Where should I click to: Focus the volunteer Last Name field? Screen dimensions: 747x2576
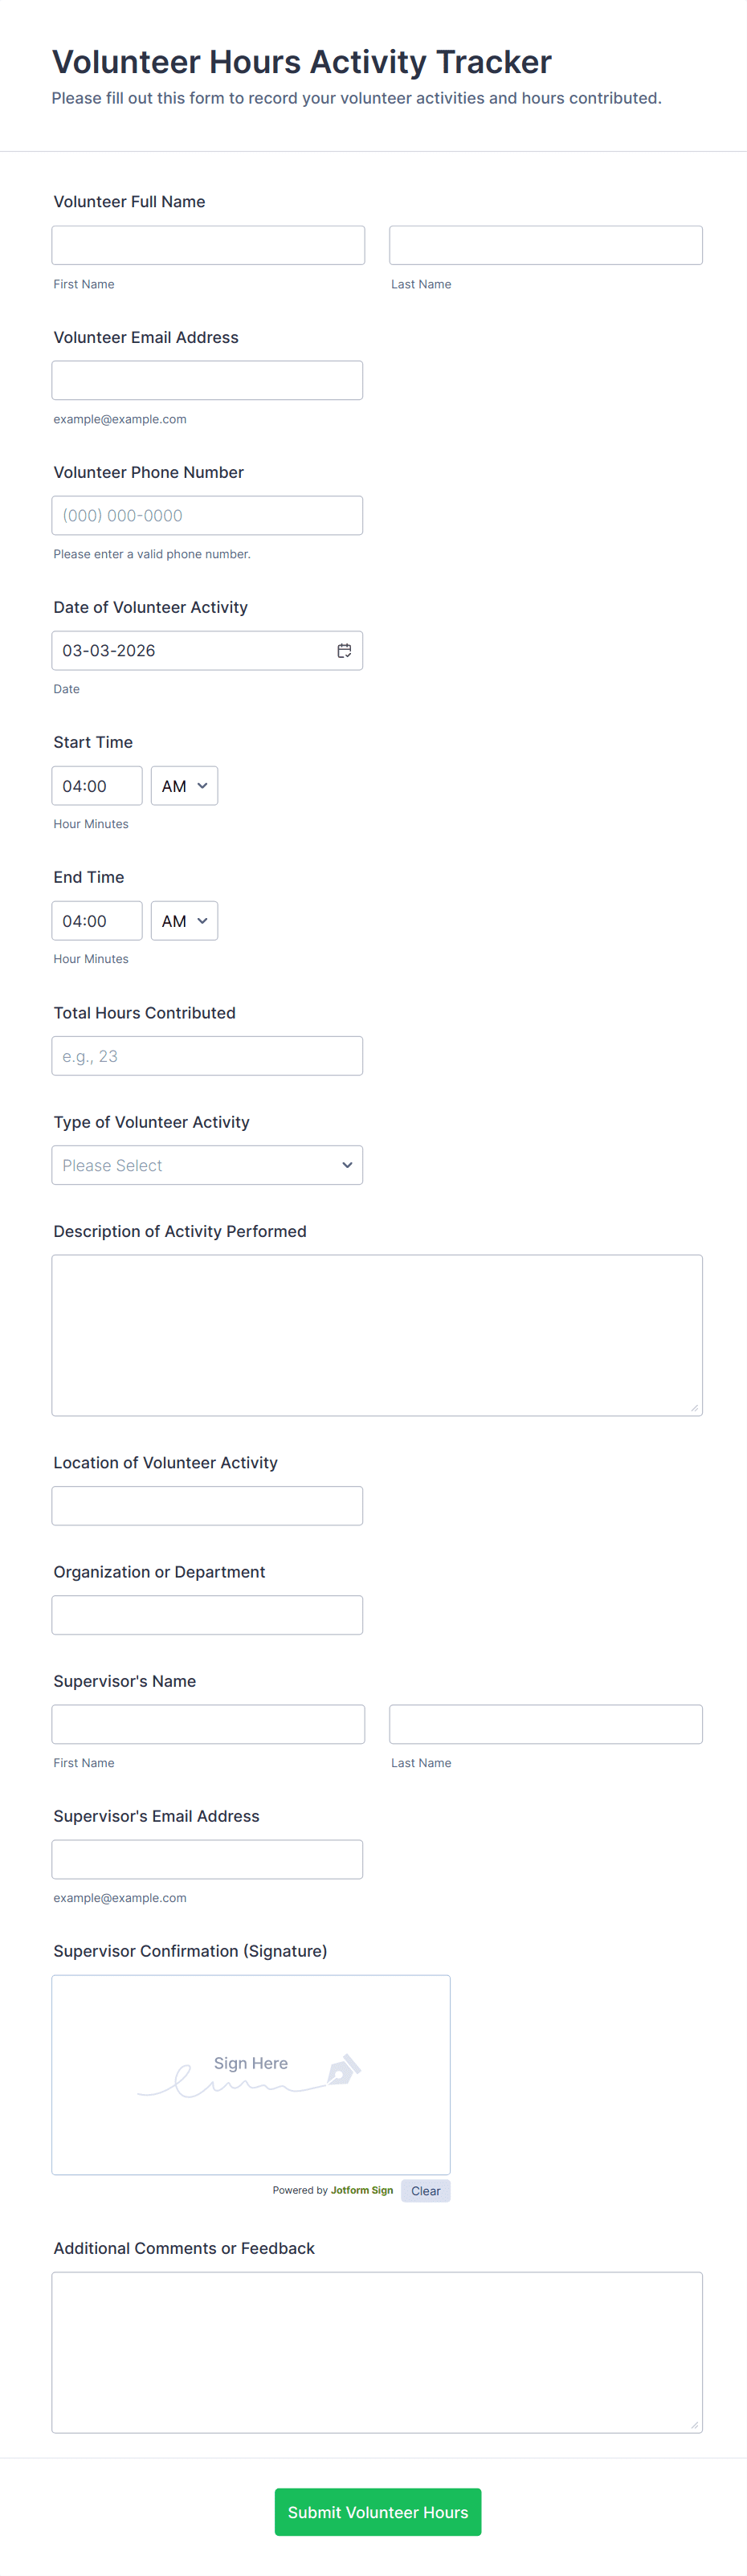click(546, 245)
